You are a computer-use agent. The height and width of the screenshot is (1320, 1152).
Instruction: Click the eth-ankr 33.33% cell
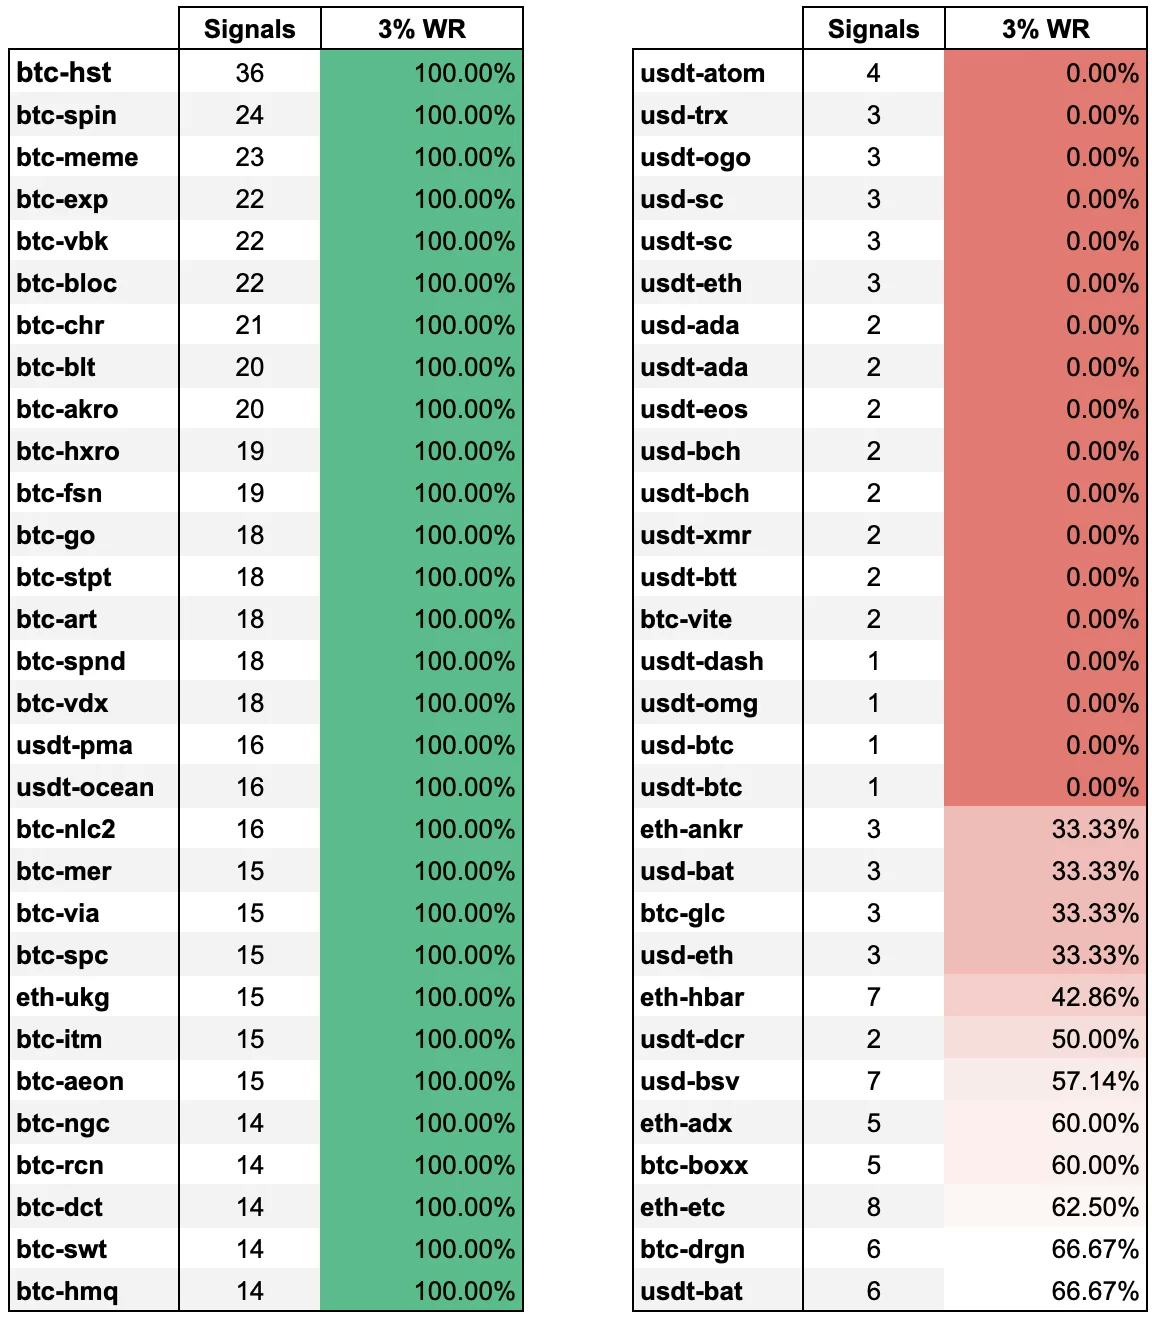coord(1045,829)
